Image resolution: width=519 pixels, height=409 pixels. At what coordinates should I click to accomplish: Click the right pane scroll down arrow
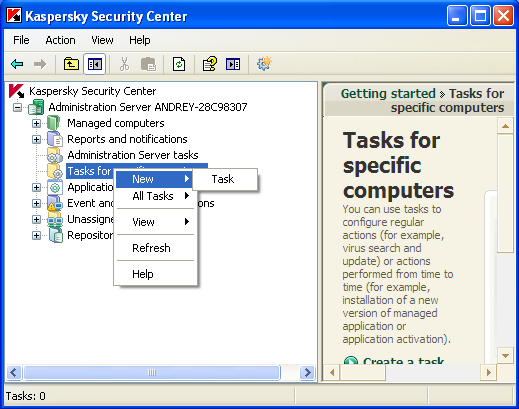(x=505, y=356)
